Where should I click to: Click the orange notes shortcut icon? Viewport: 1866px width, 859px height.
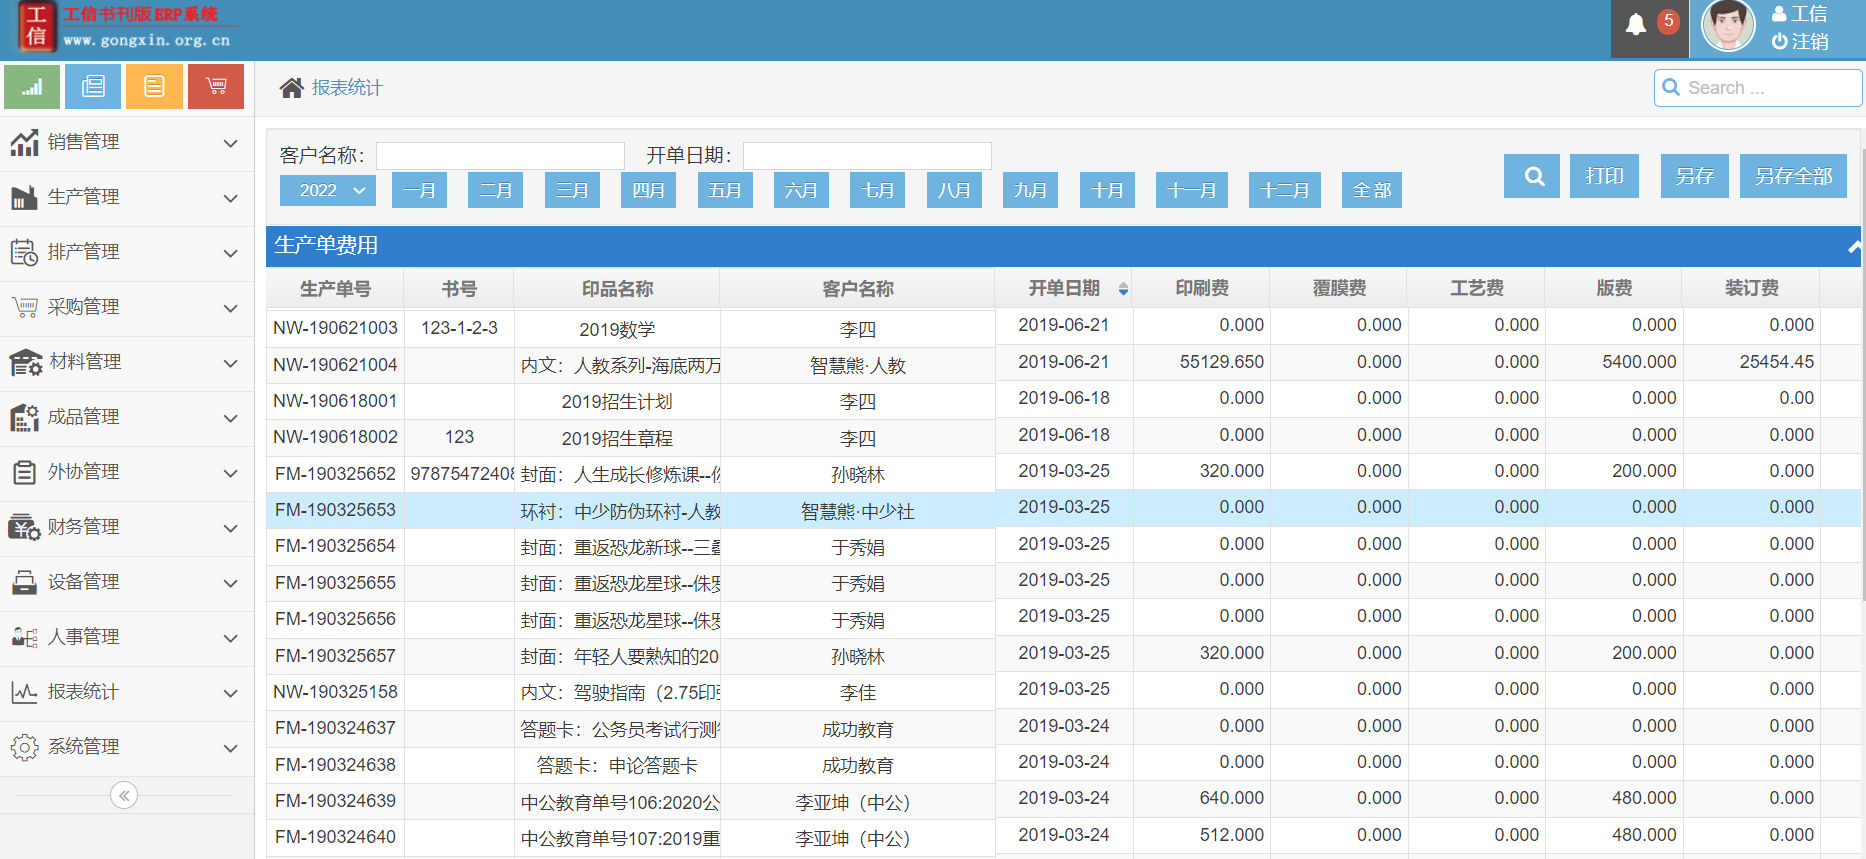pos(154,87)
